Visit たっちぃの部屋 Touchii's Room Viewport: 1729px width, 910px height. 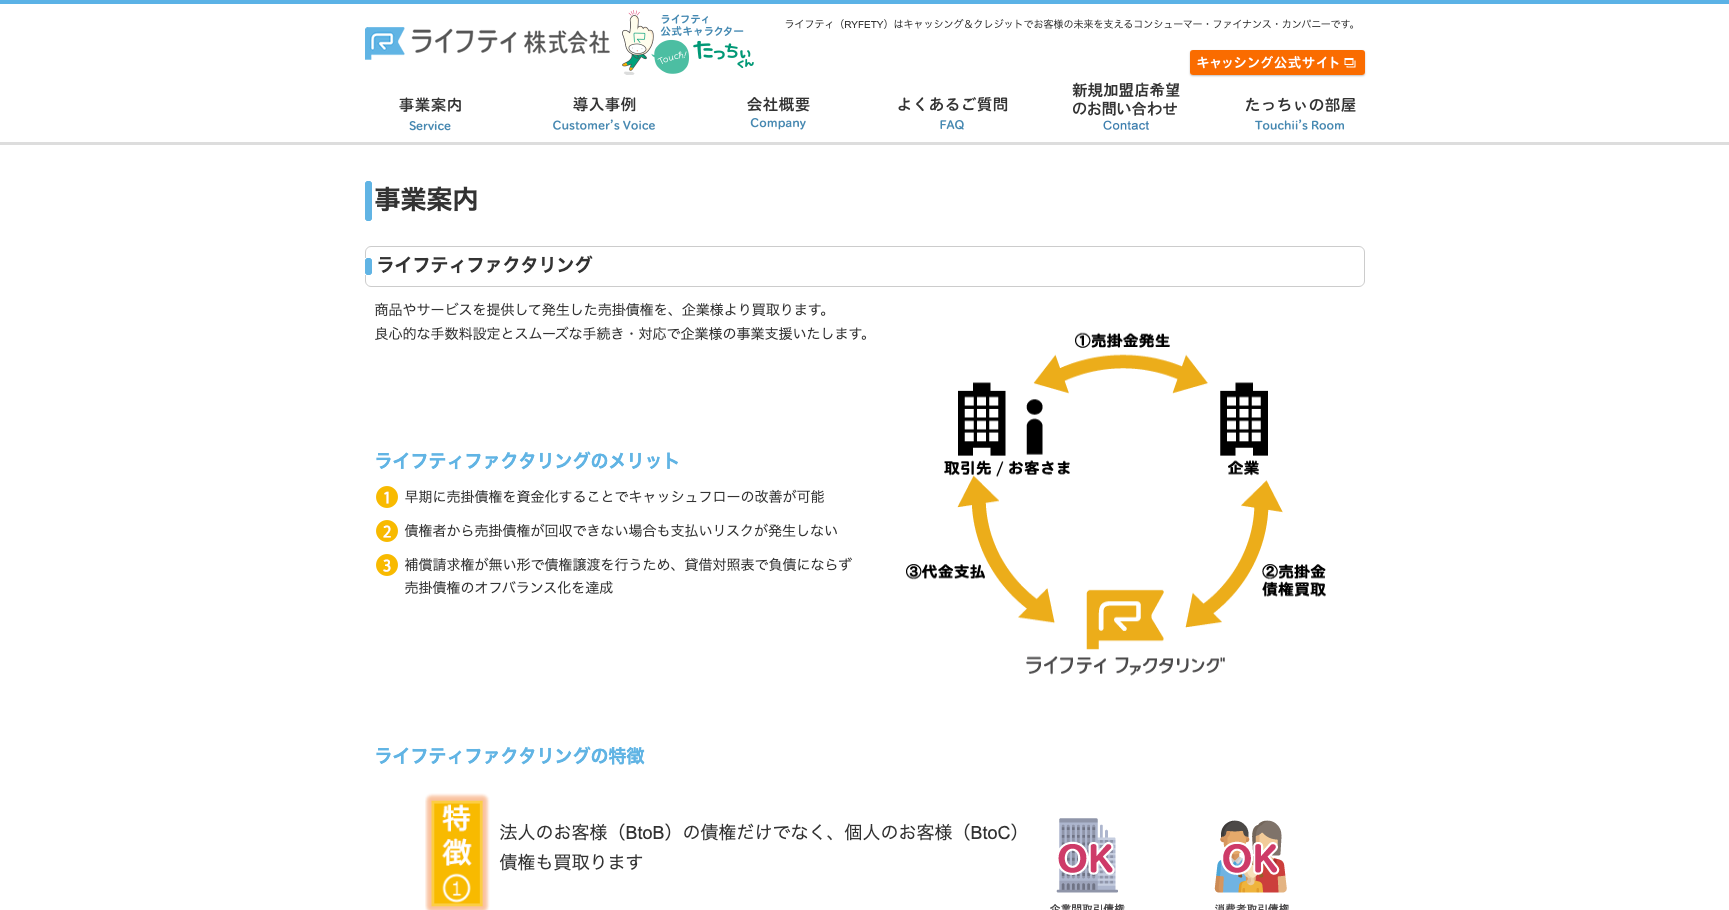pos(1300,114)
